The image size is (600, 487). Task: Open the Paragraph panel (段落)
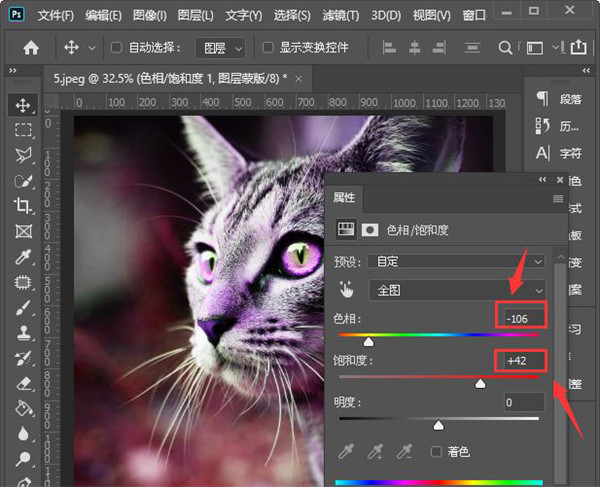pyautogui.click(x=558, y=99)
